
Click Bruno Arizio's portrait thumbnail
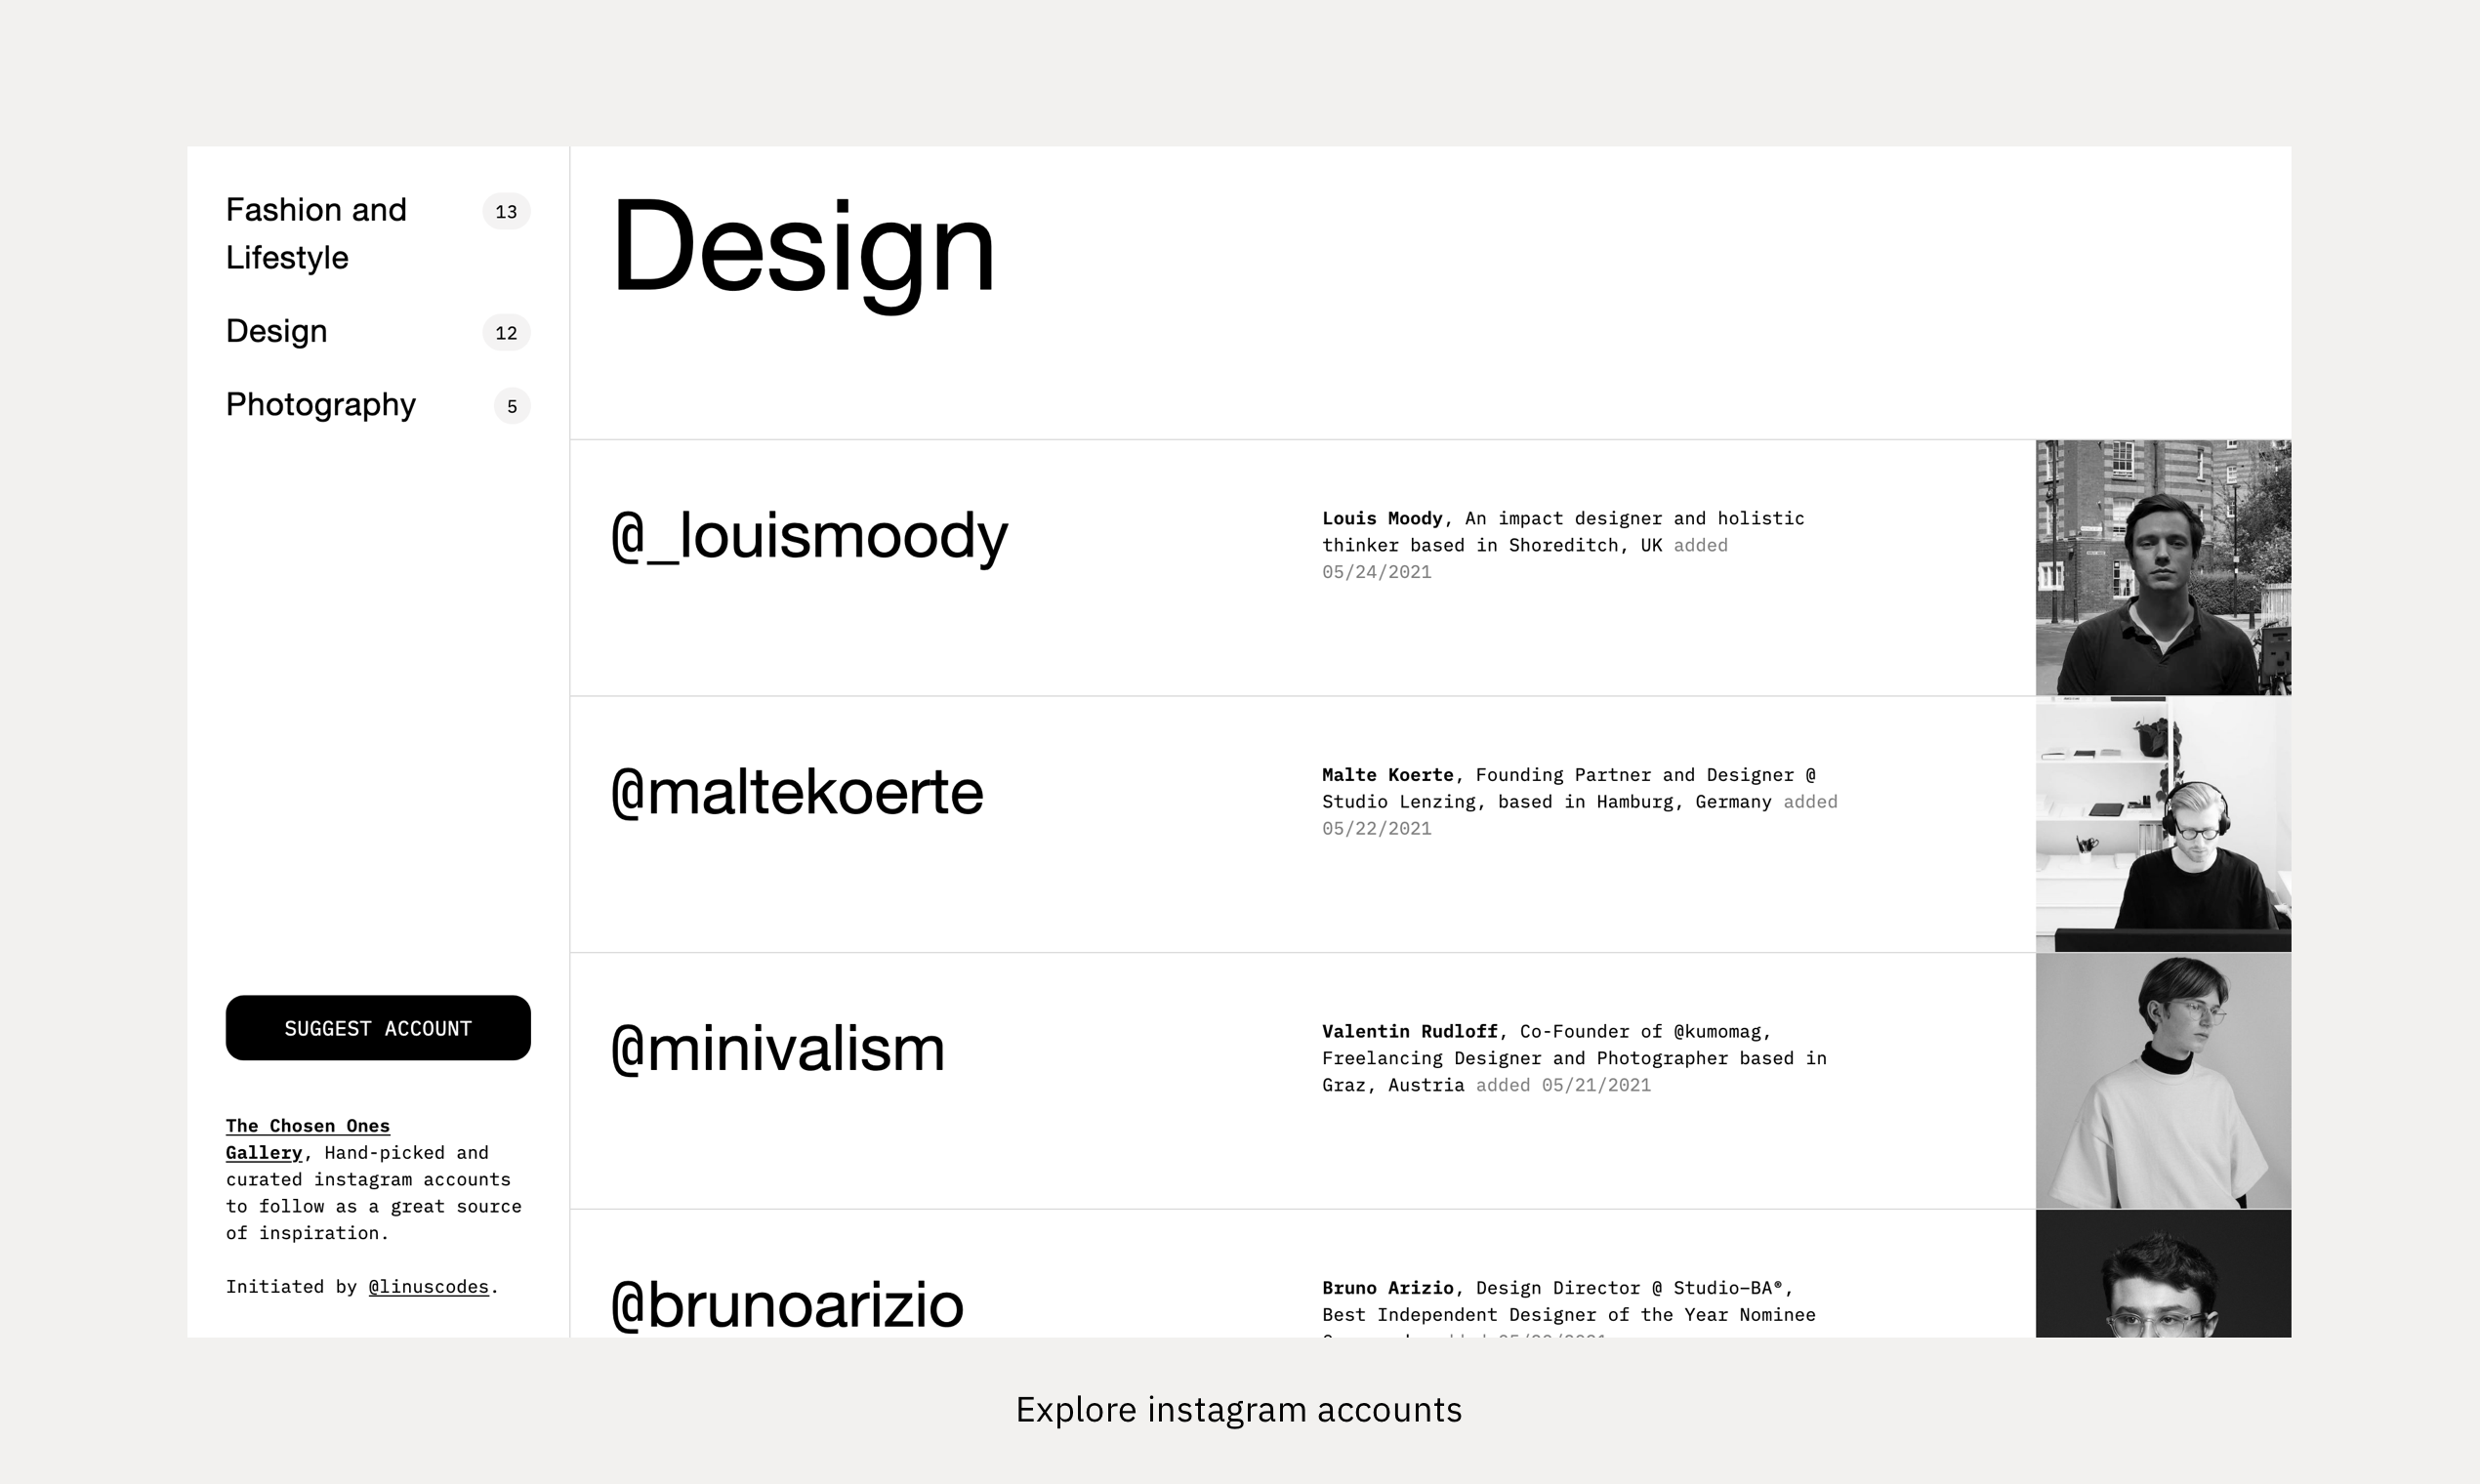point(2162,1274)
